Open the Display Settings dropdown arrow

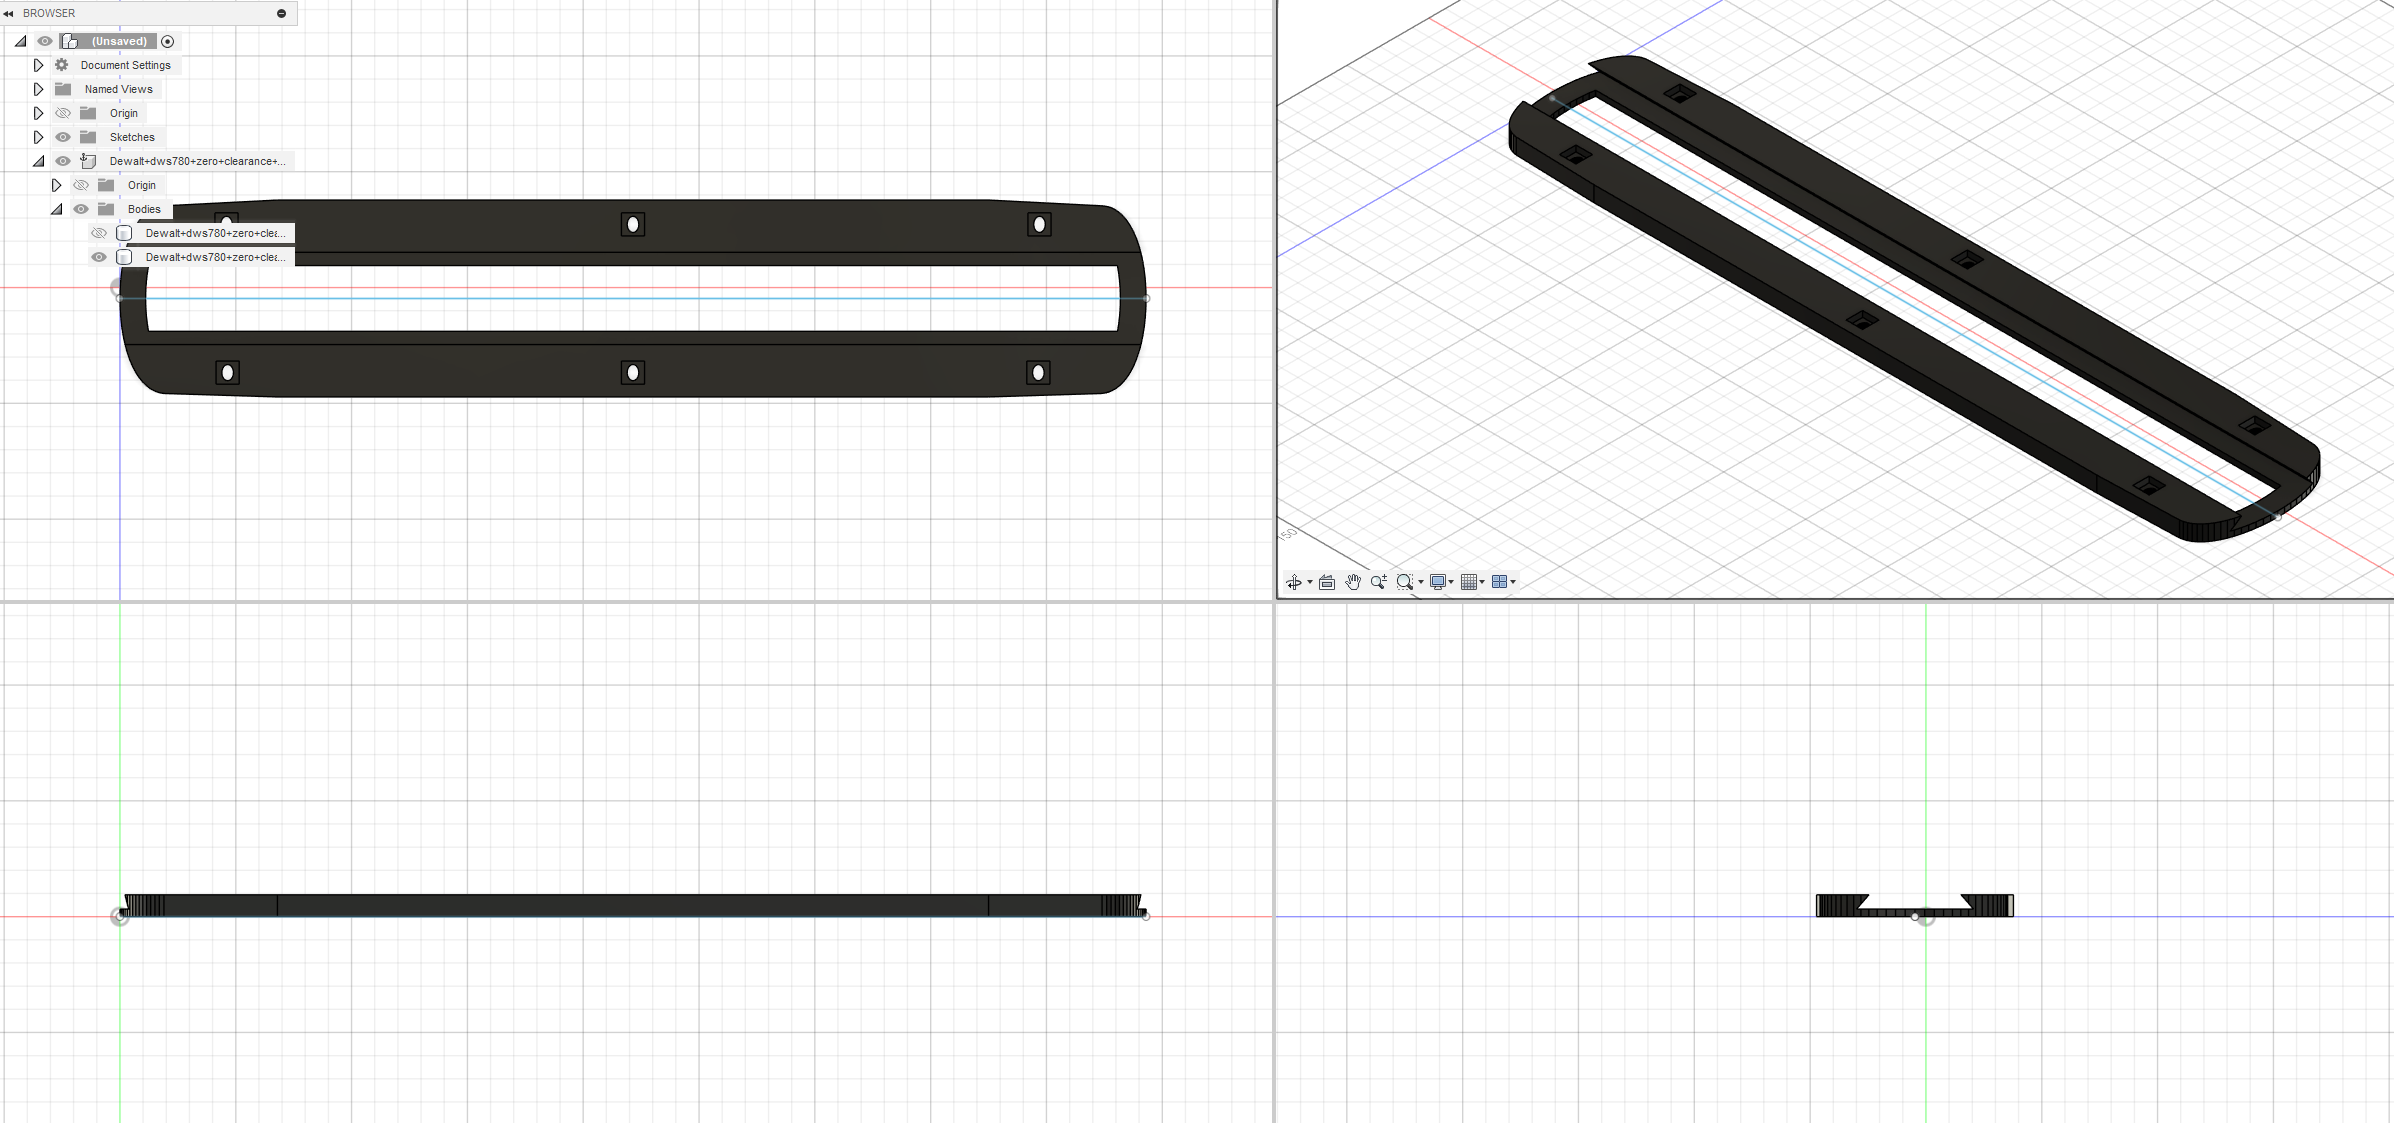[x=1451, y=582]
